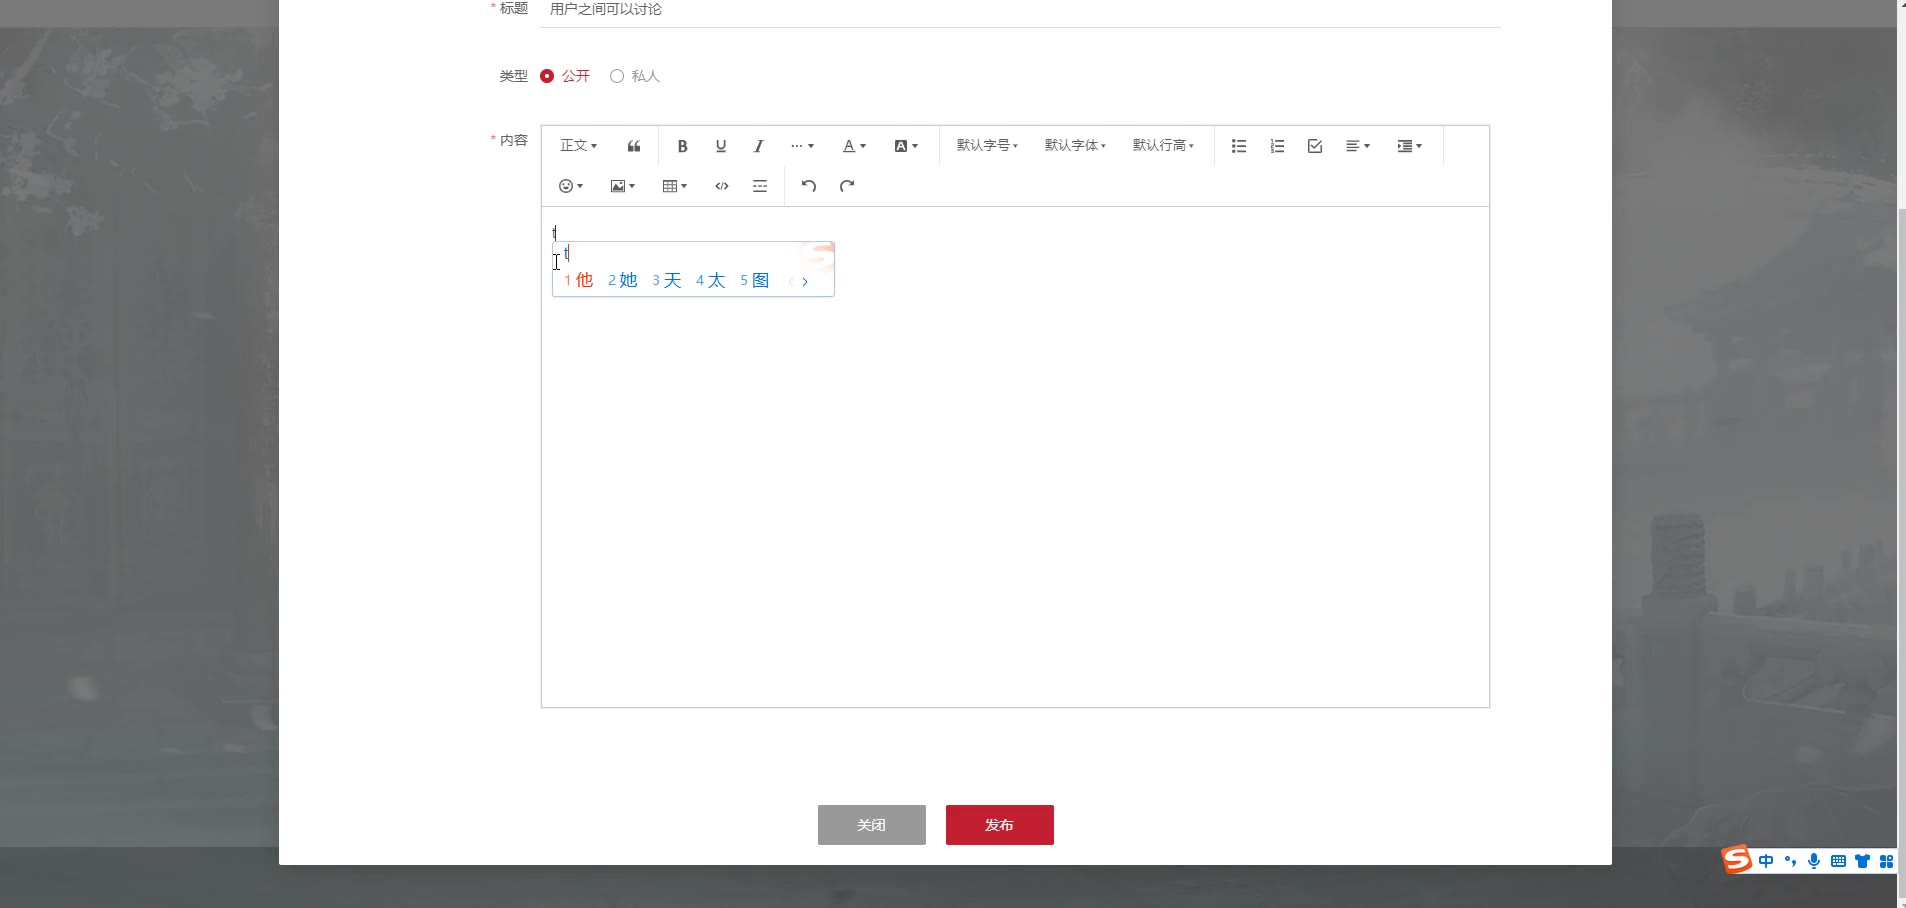Open Sogou skin shirt icon

(1862, 861)
